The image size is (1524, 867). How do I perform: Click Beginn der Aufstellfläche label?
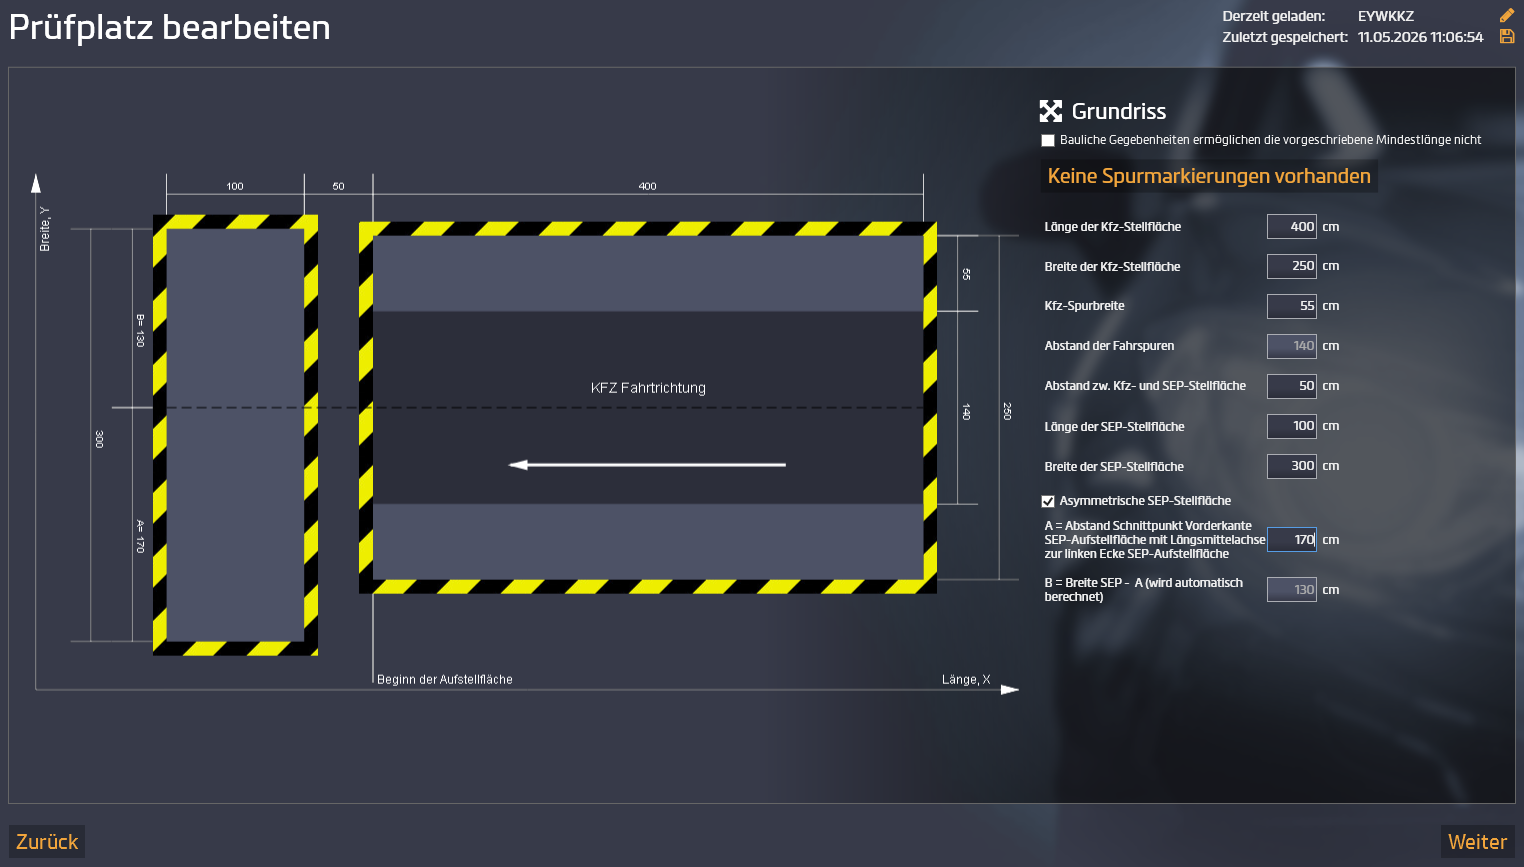pyautogui.click(x=445, y=680)
